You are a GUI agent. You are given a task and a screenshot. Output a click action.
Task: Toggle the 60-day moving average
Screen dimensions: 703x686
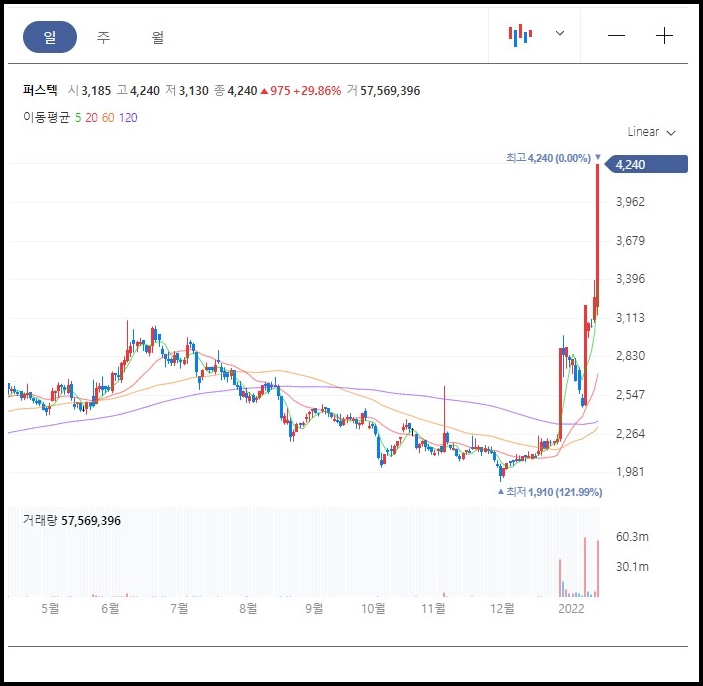click(x=108, y=117)
